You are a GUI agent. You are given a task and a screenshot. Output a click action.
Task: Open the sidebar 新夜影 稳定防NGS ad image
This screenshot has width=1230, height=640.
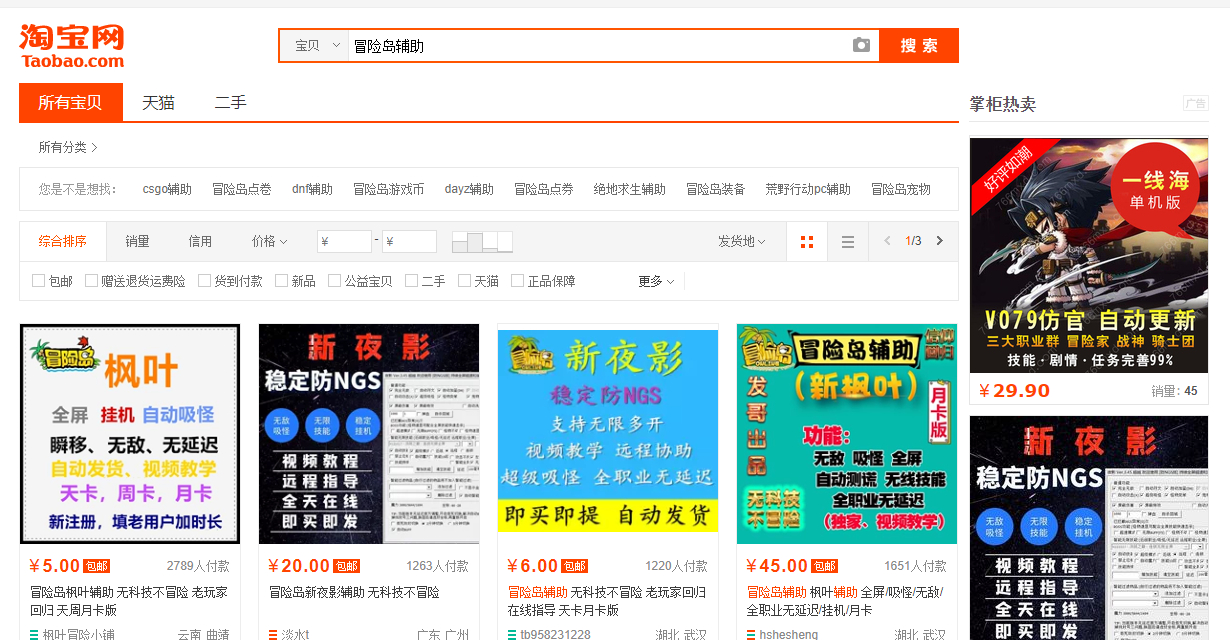click(1089, 528)
